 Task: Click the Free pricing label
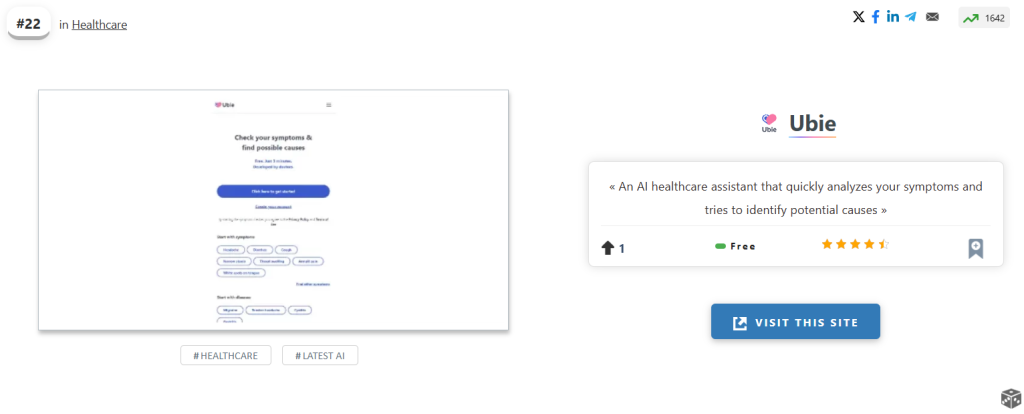pyautogui.click(x=735, y=246)
